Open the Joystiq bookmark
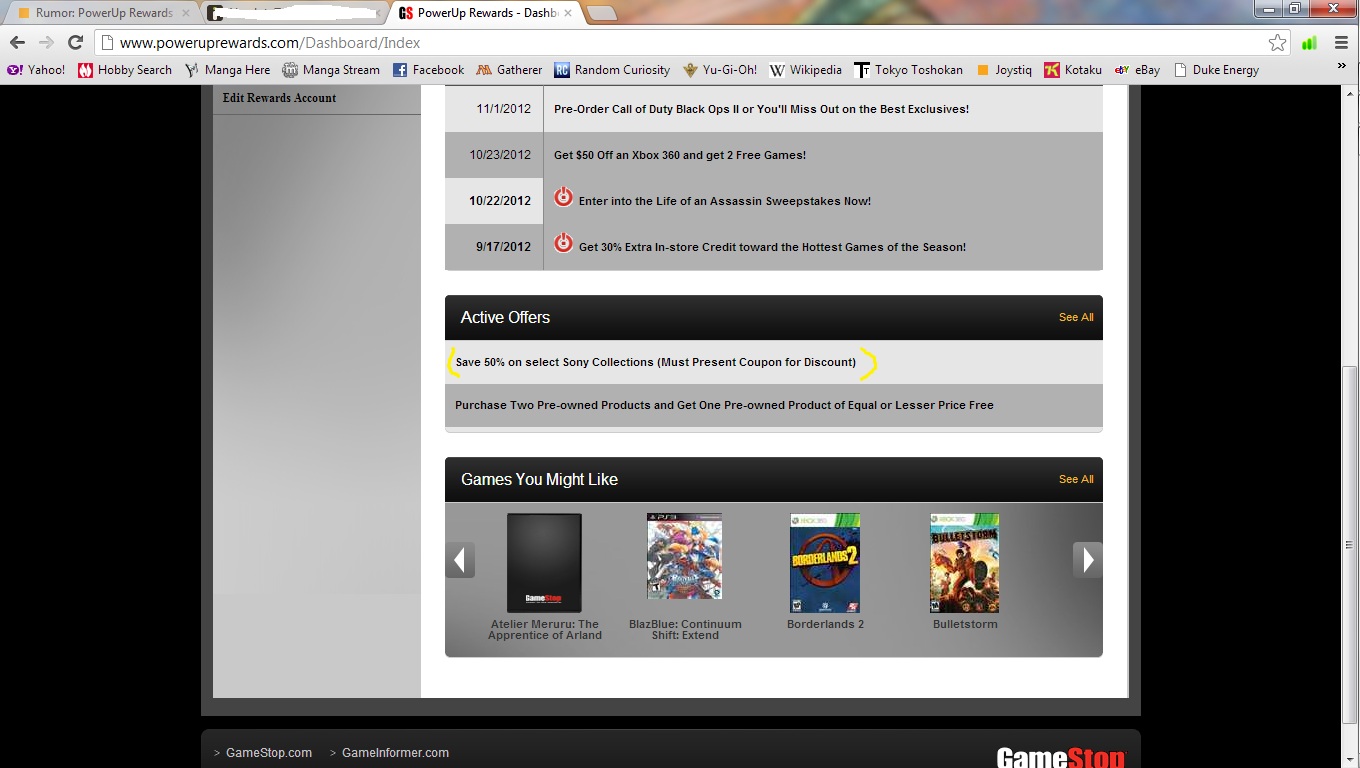 [1004, 70]
